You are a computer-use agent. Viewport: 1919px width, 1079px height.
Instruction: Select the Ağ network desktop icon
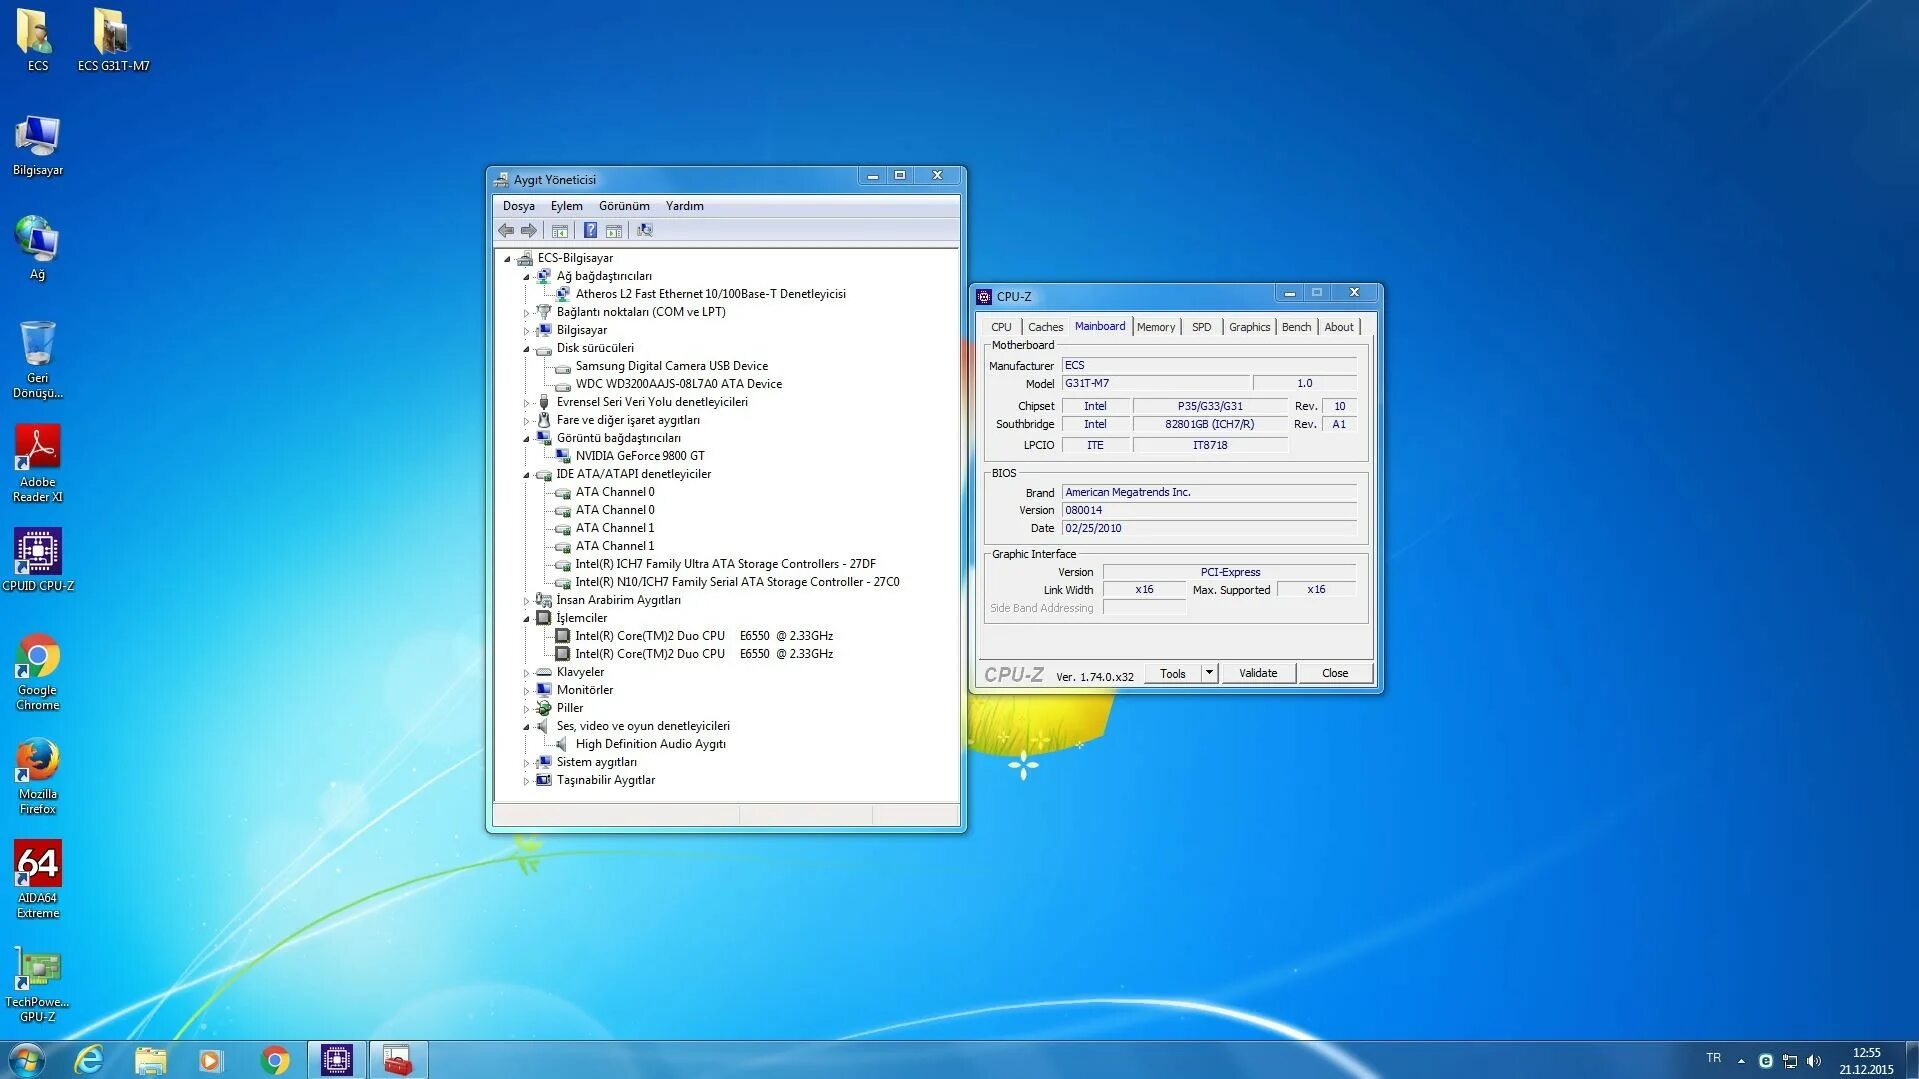37,249
